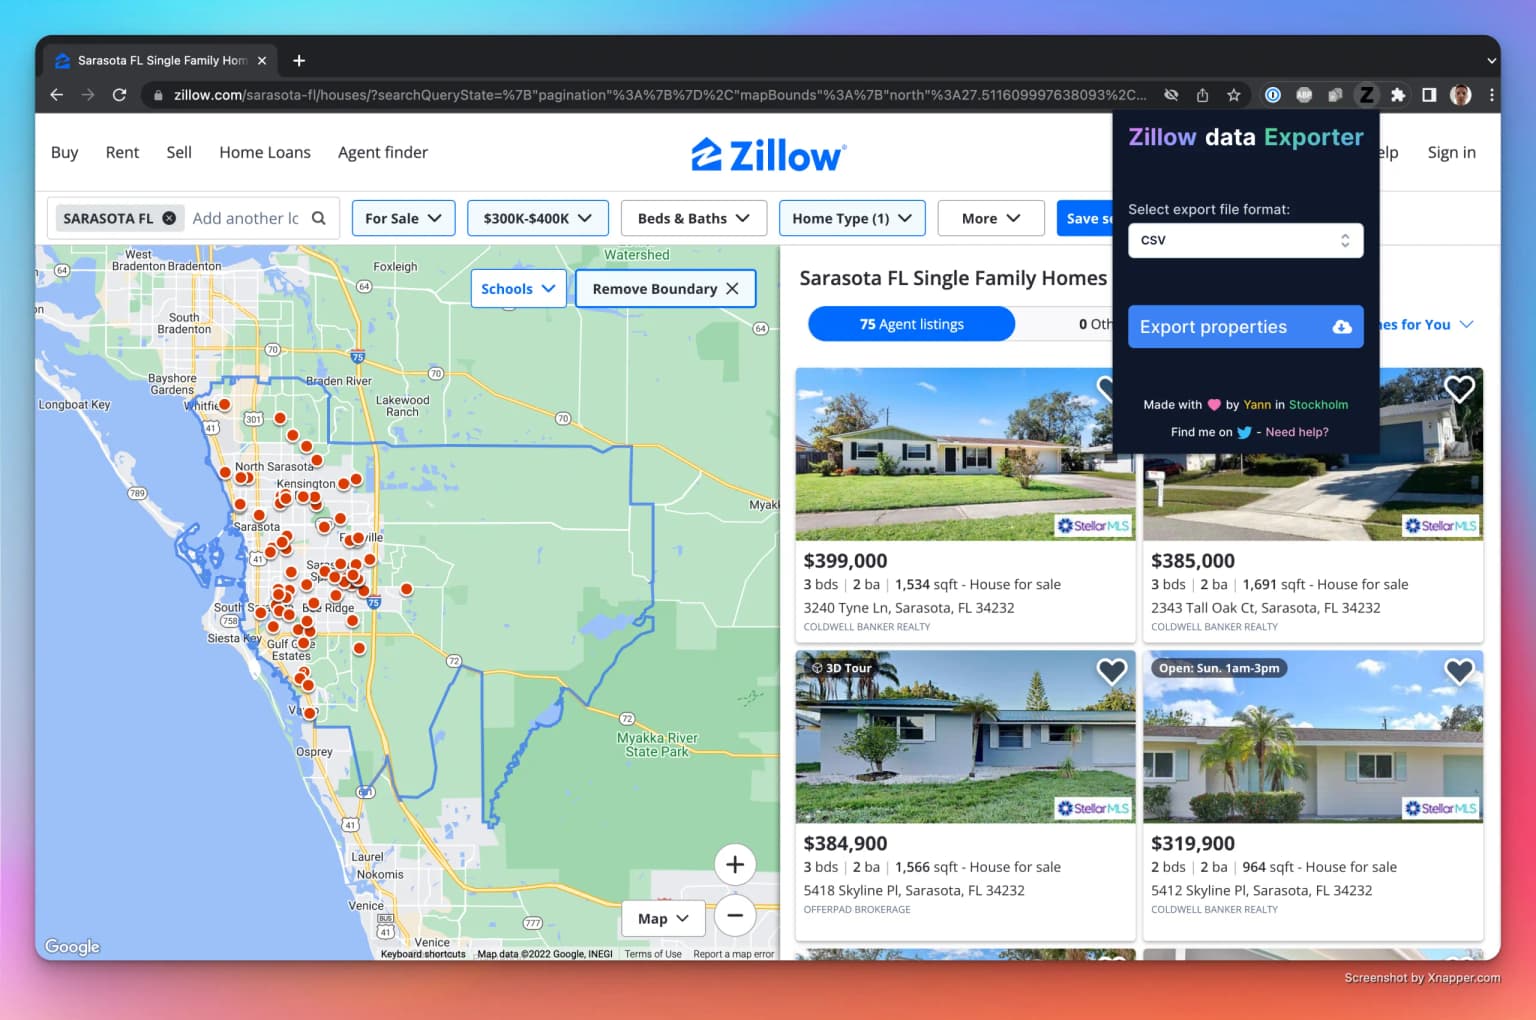Viewport: 1536px width, 1020px height.
Task: Open Chrome three-dot menu
Action: coord(1491,95)
